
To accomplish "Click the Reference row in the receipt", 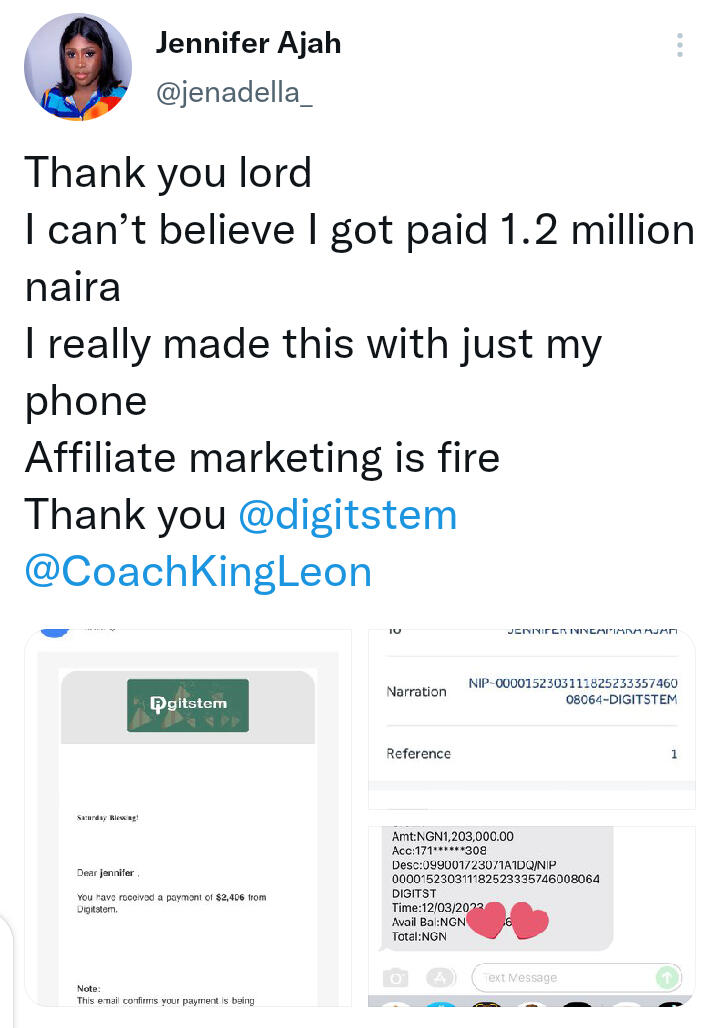I will tap(531, 754).
